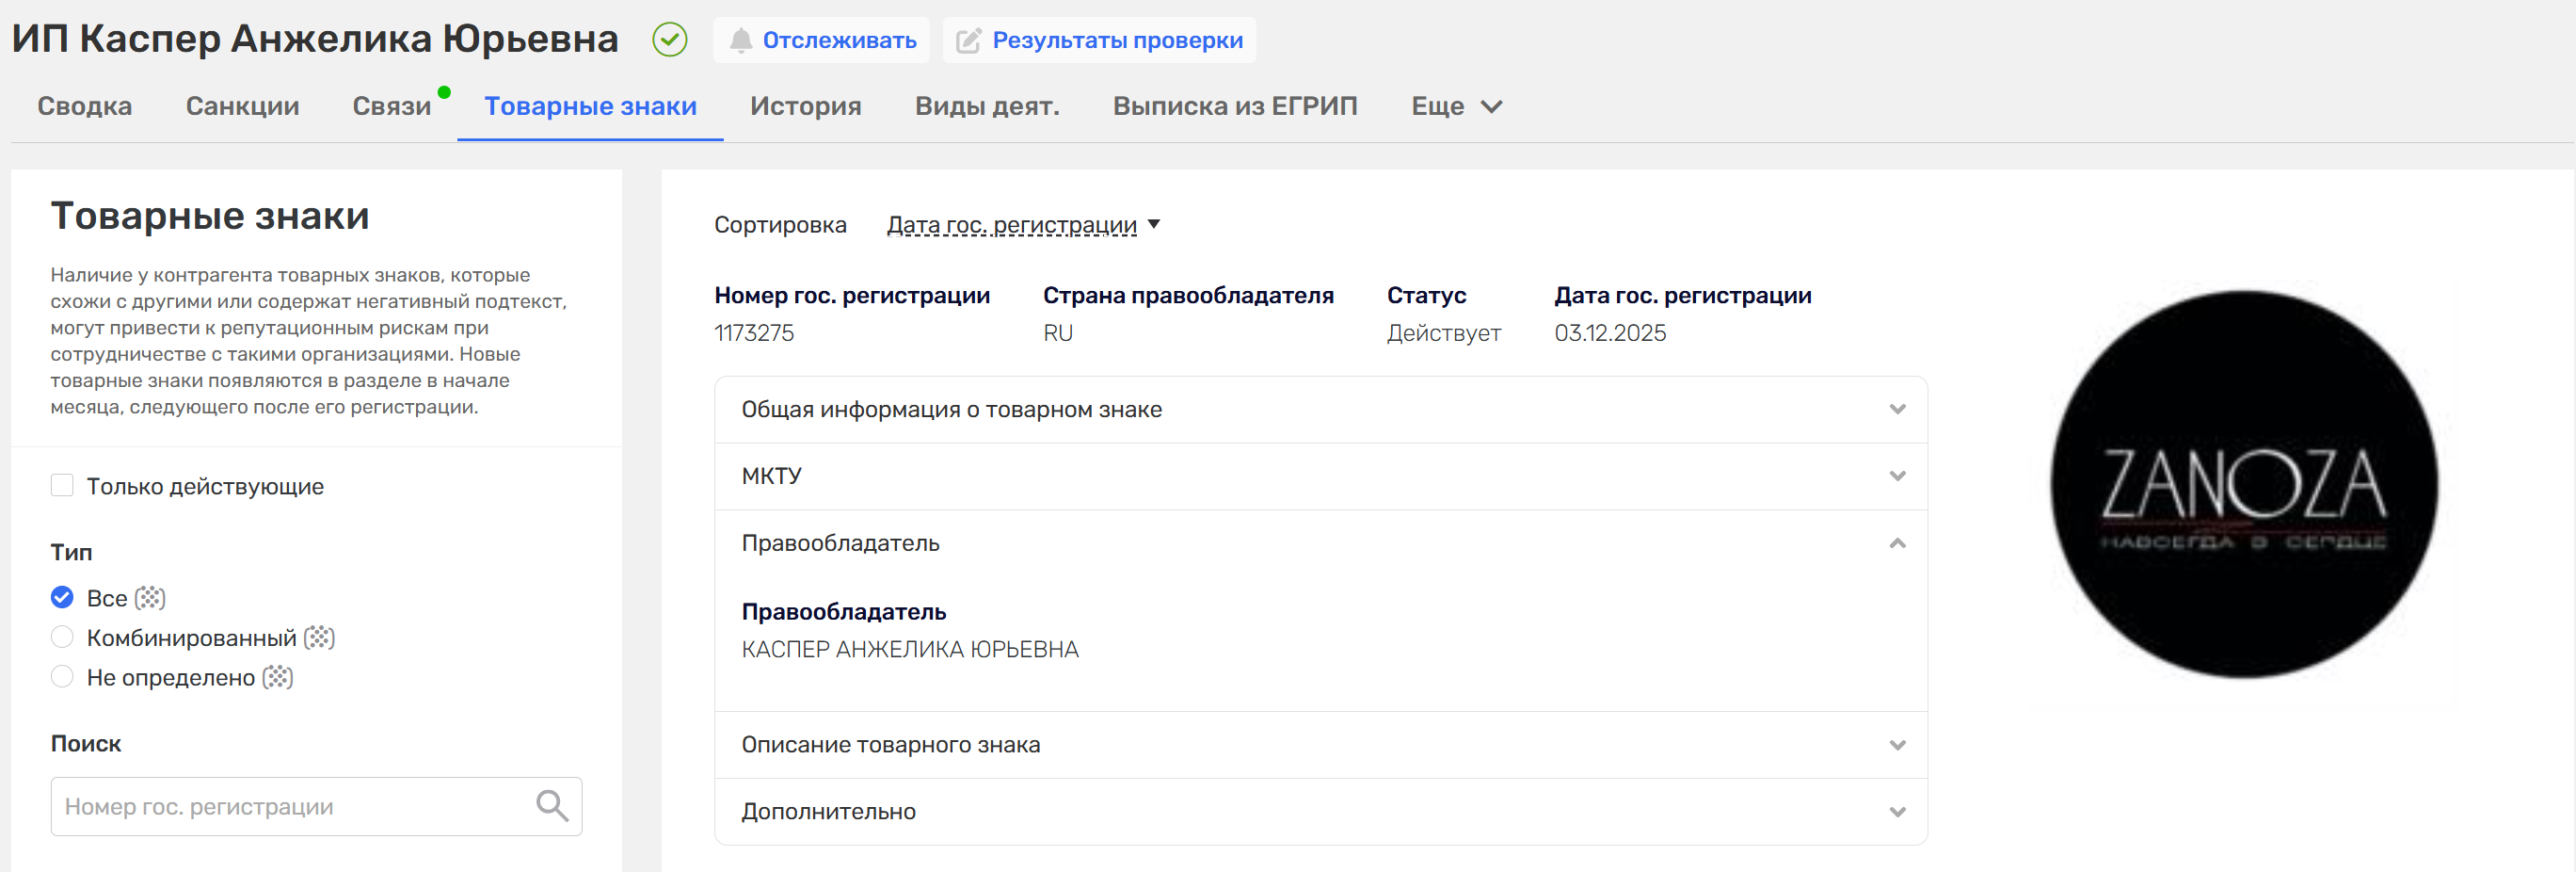Click the search magnifier icon
The height and width of the screenshot is (872, 2576).
[552, 806]
